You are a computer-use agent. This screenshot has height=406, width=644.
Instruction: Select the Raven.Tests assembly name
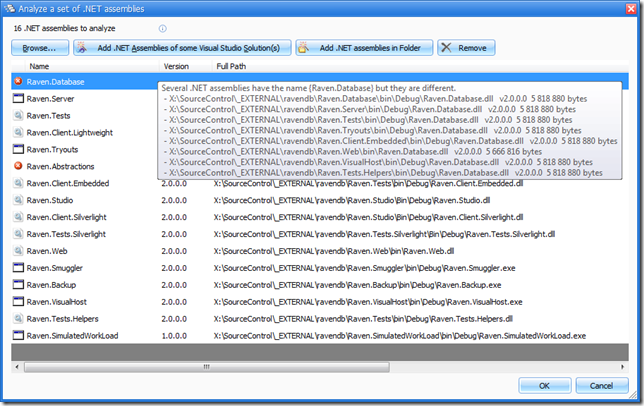48,116
